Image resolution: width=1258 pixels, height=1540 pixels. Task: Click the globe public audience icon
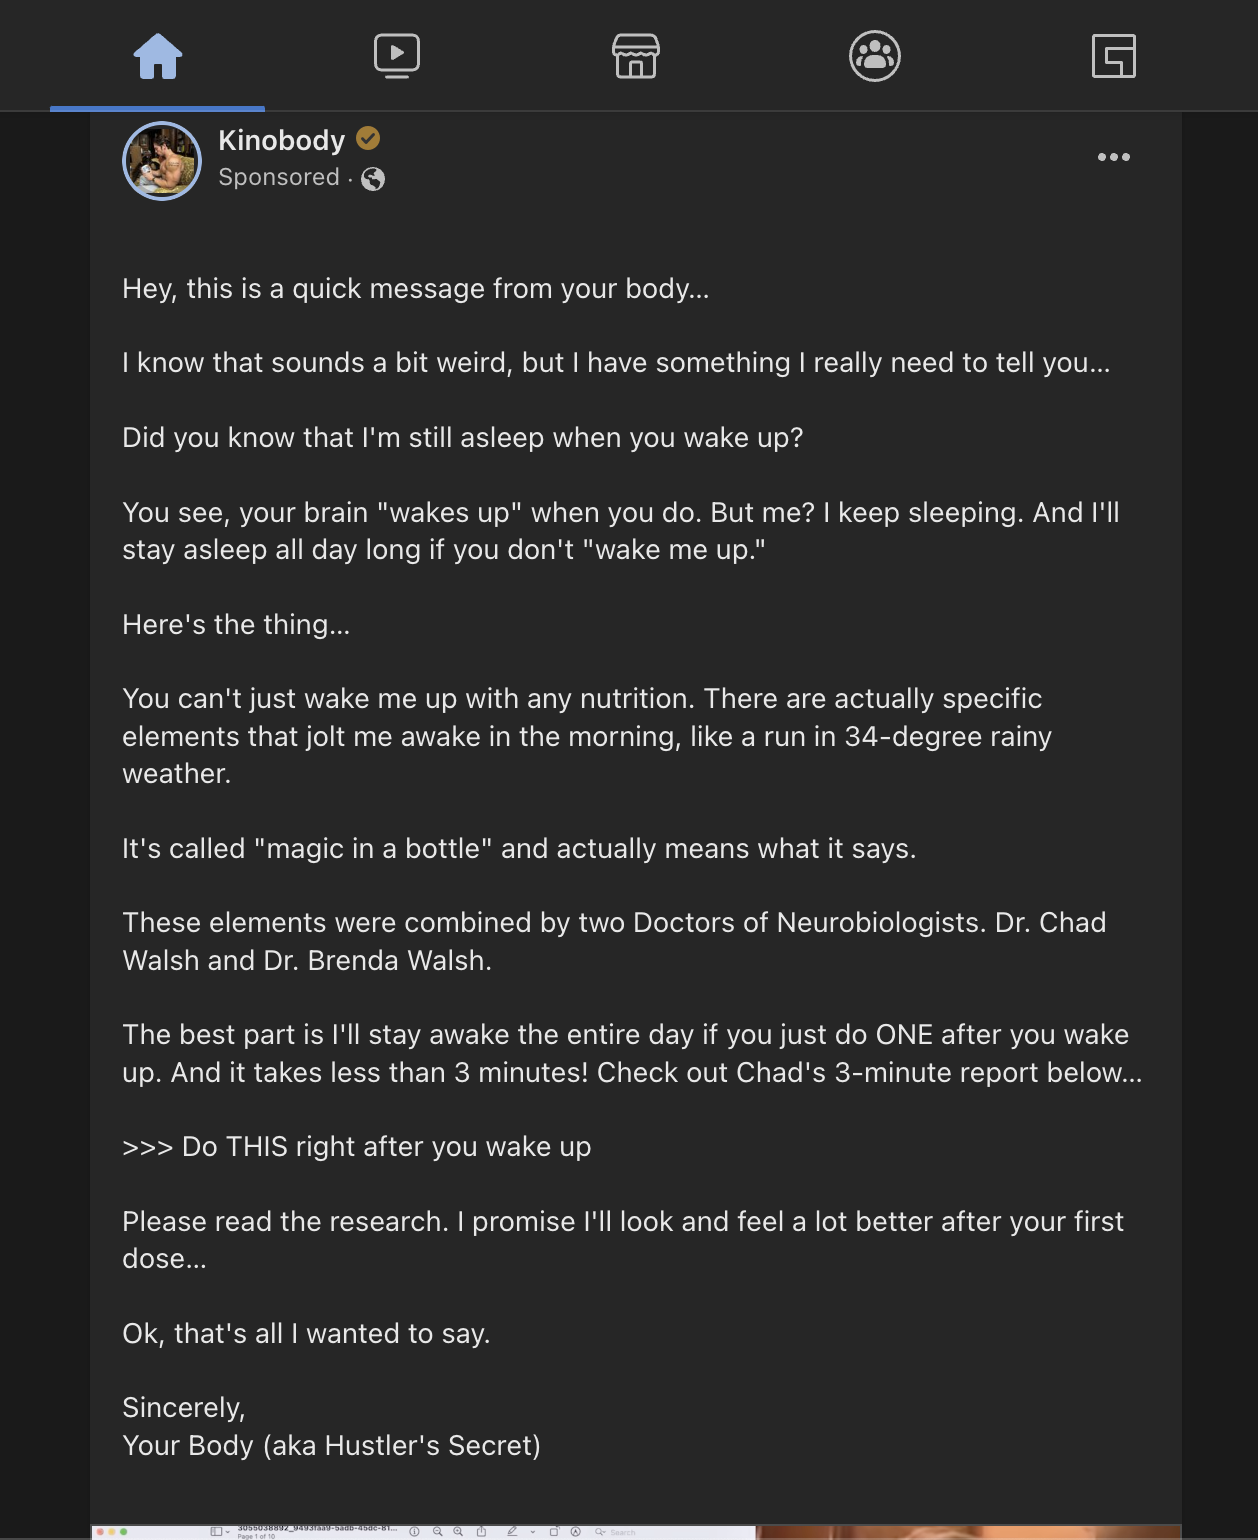tap(373, 179)
